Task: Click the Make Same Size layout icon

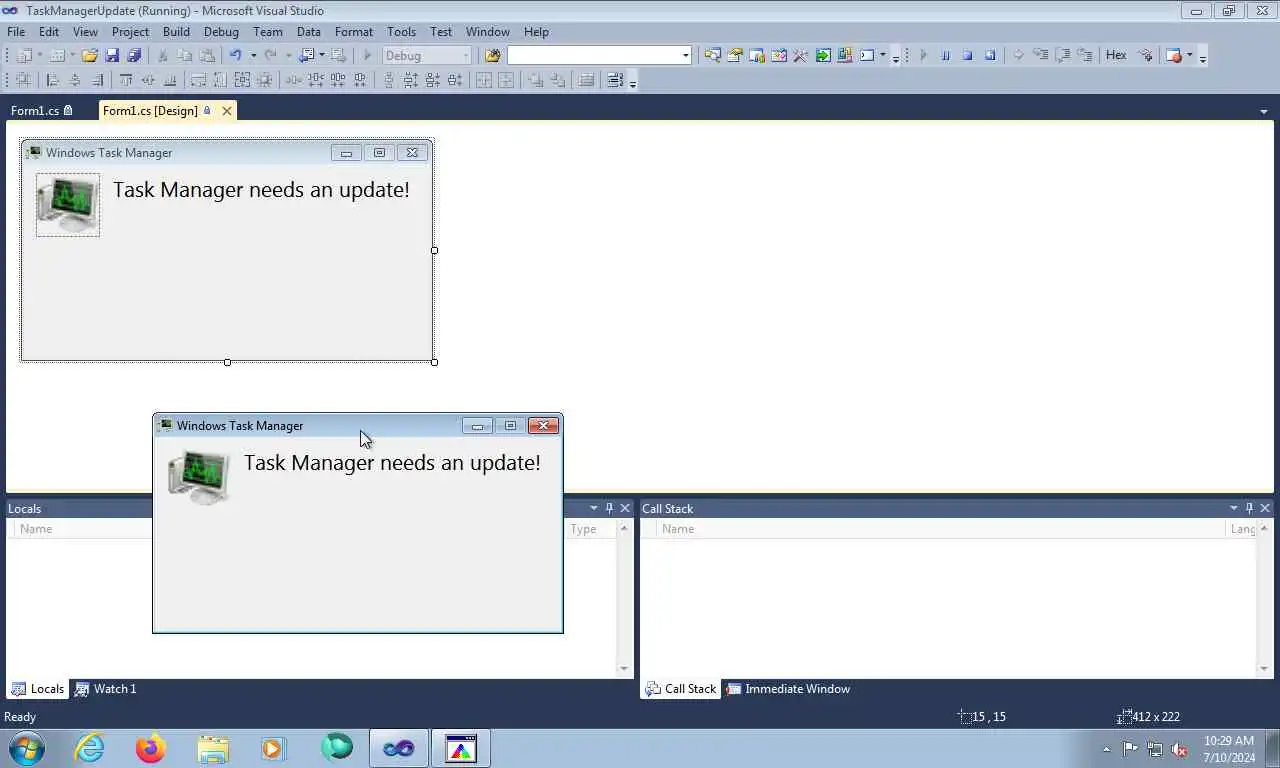Action: (x=242, y=80)
